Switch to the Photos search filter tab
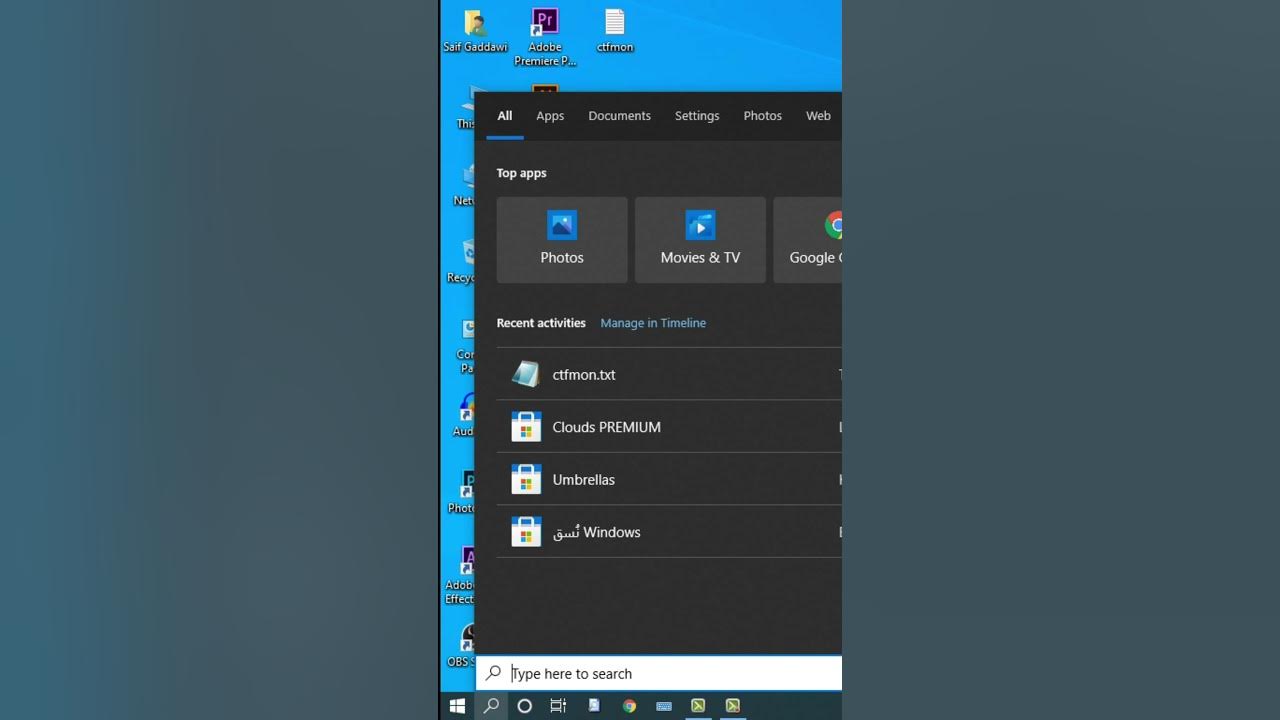This screenshot has height=720, width=1280. pyautogui.click(x=763, y=116)
